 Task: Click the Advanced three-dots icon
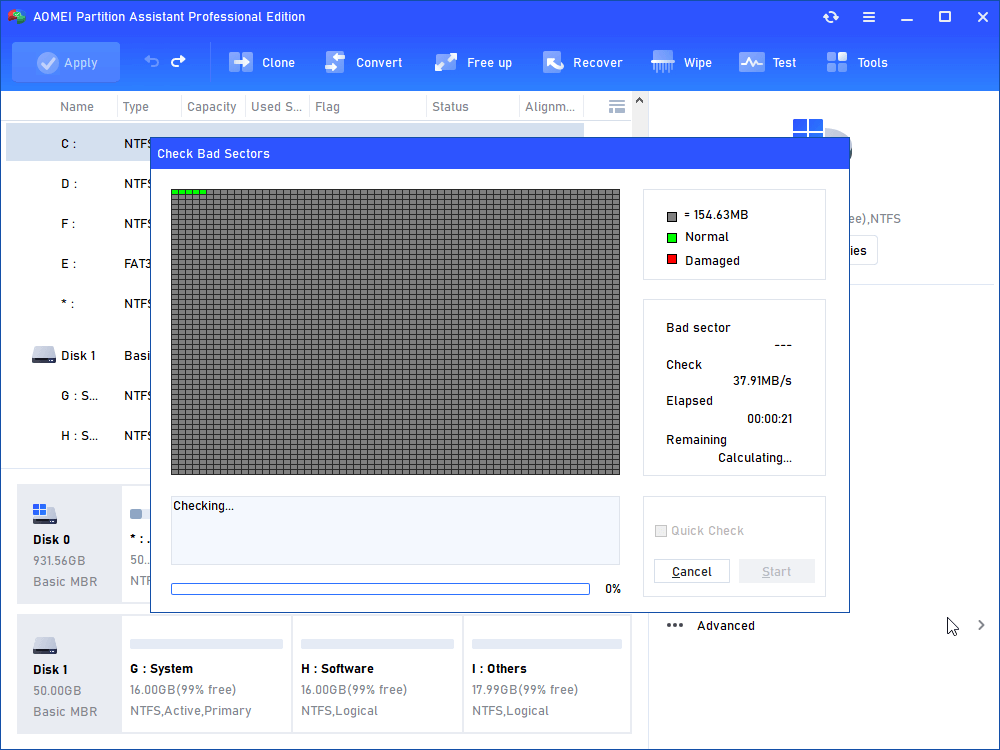(675, 626)
